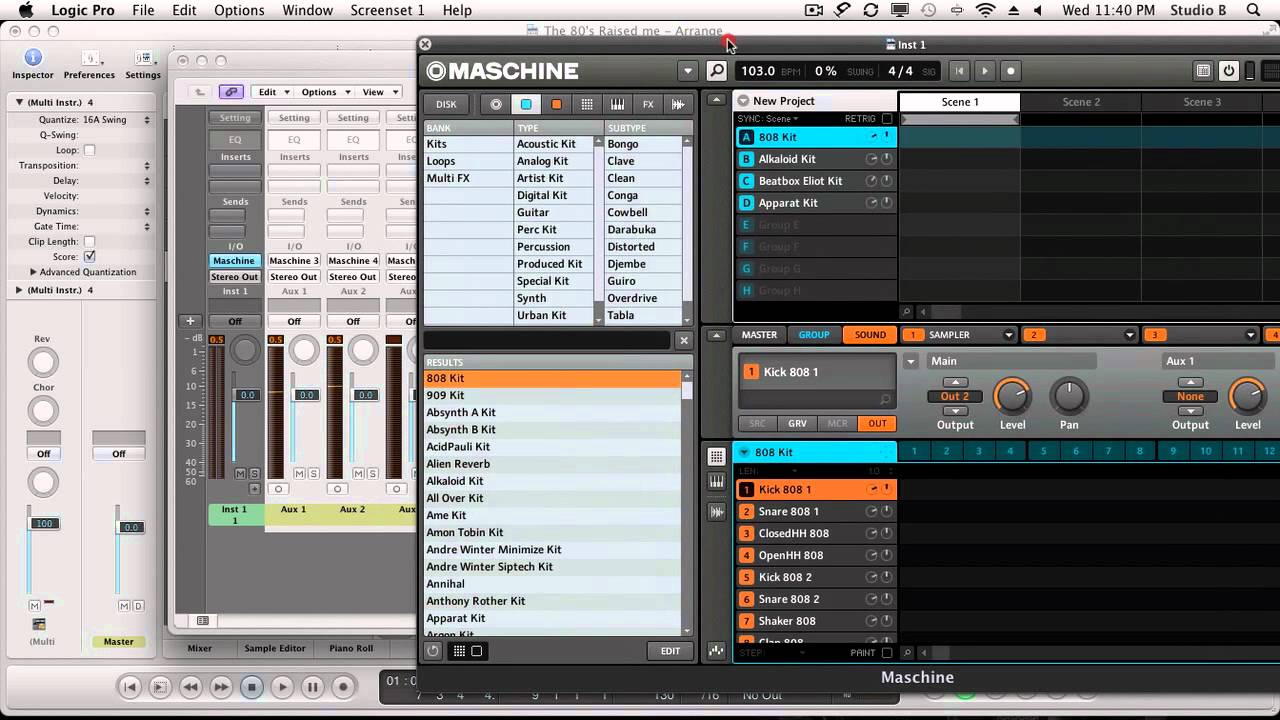
Task: Switch to keyboard view icon in pattern editor
Action: click(x=716, y=482)
